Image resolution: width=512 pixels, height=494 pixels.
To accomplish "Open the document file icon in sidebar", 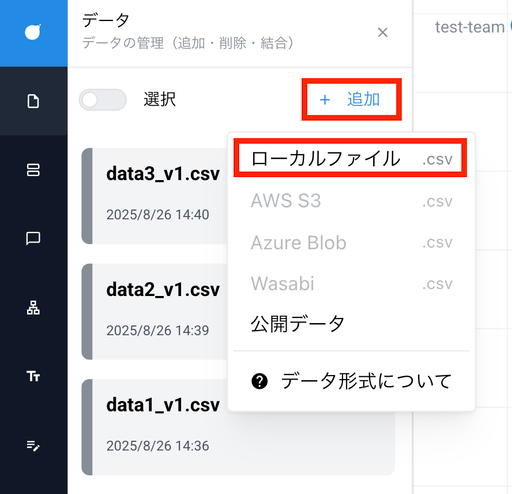I will point(33,101).
